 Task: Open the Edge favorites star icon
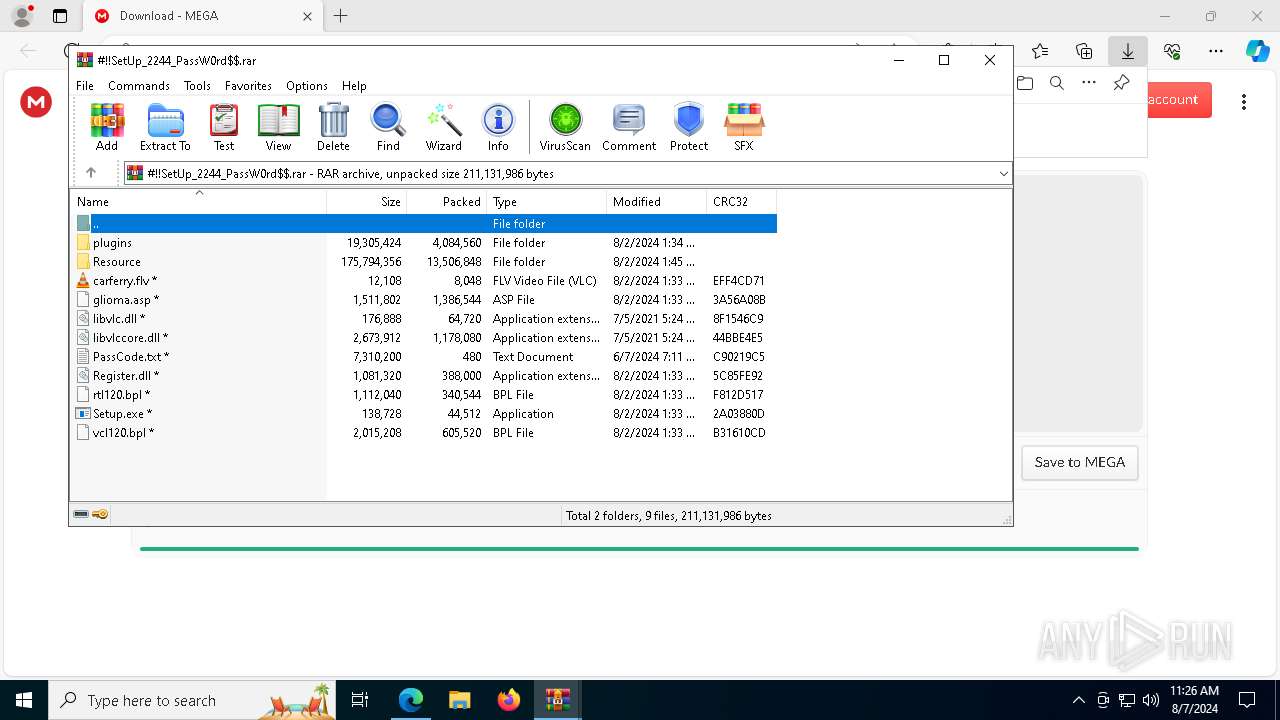pos(1040,51)
